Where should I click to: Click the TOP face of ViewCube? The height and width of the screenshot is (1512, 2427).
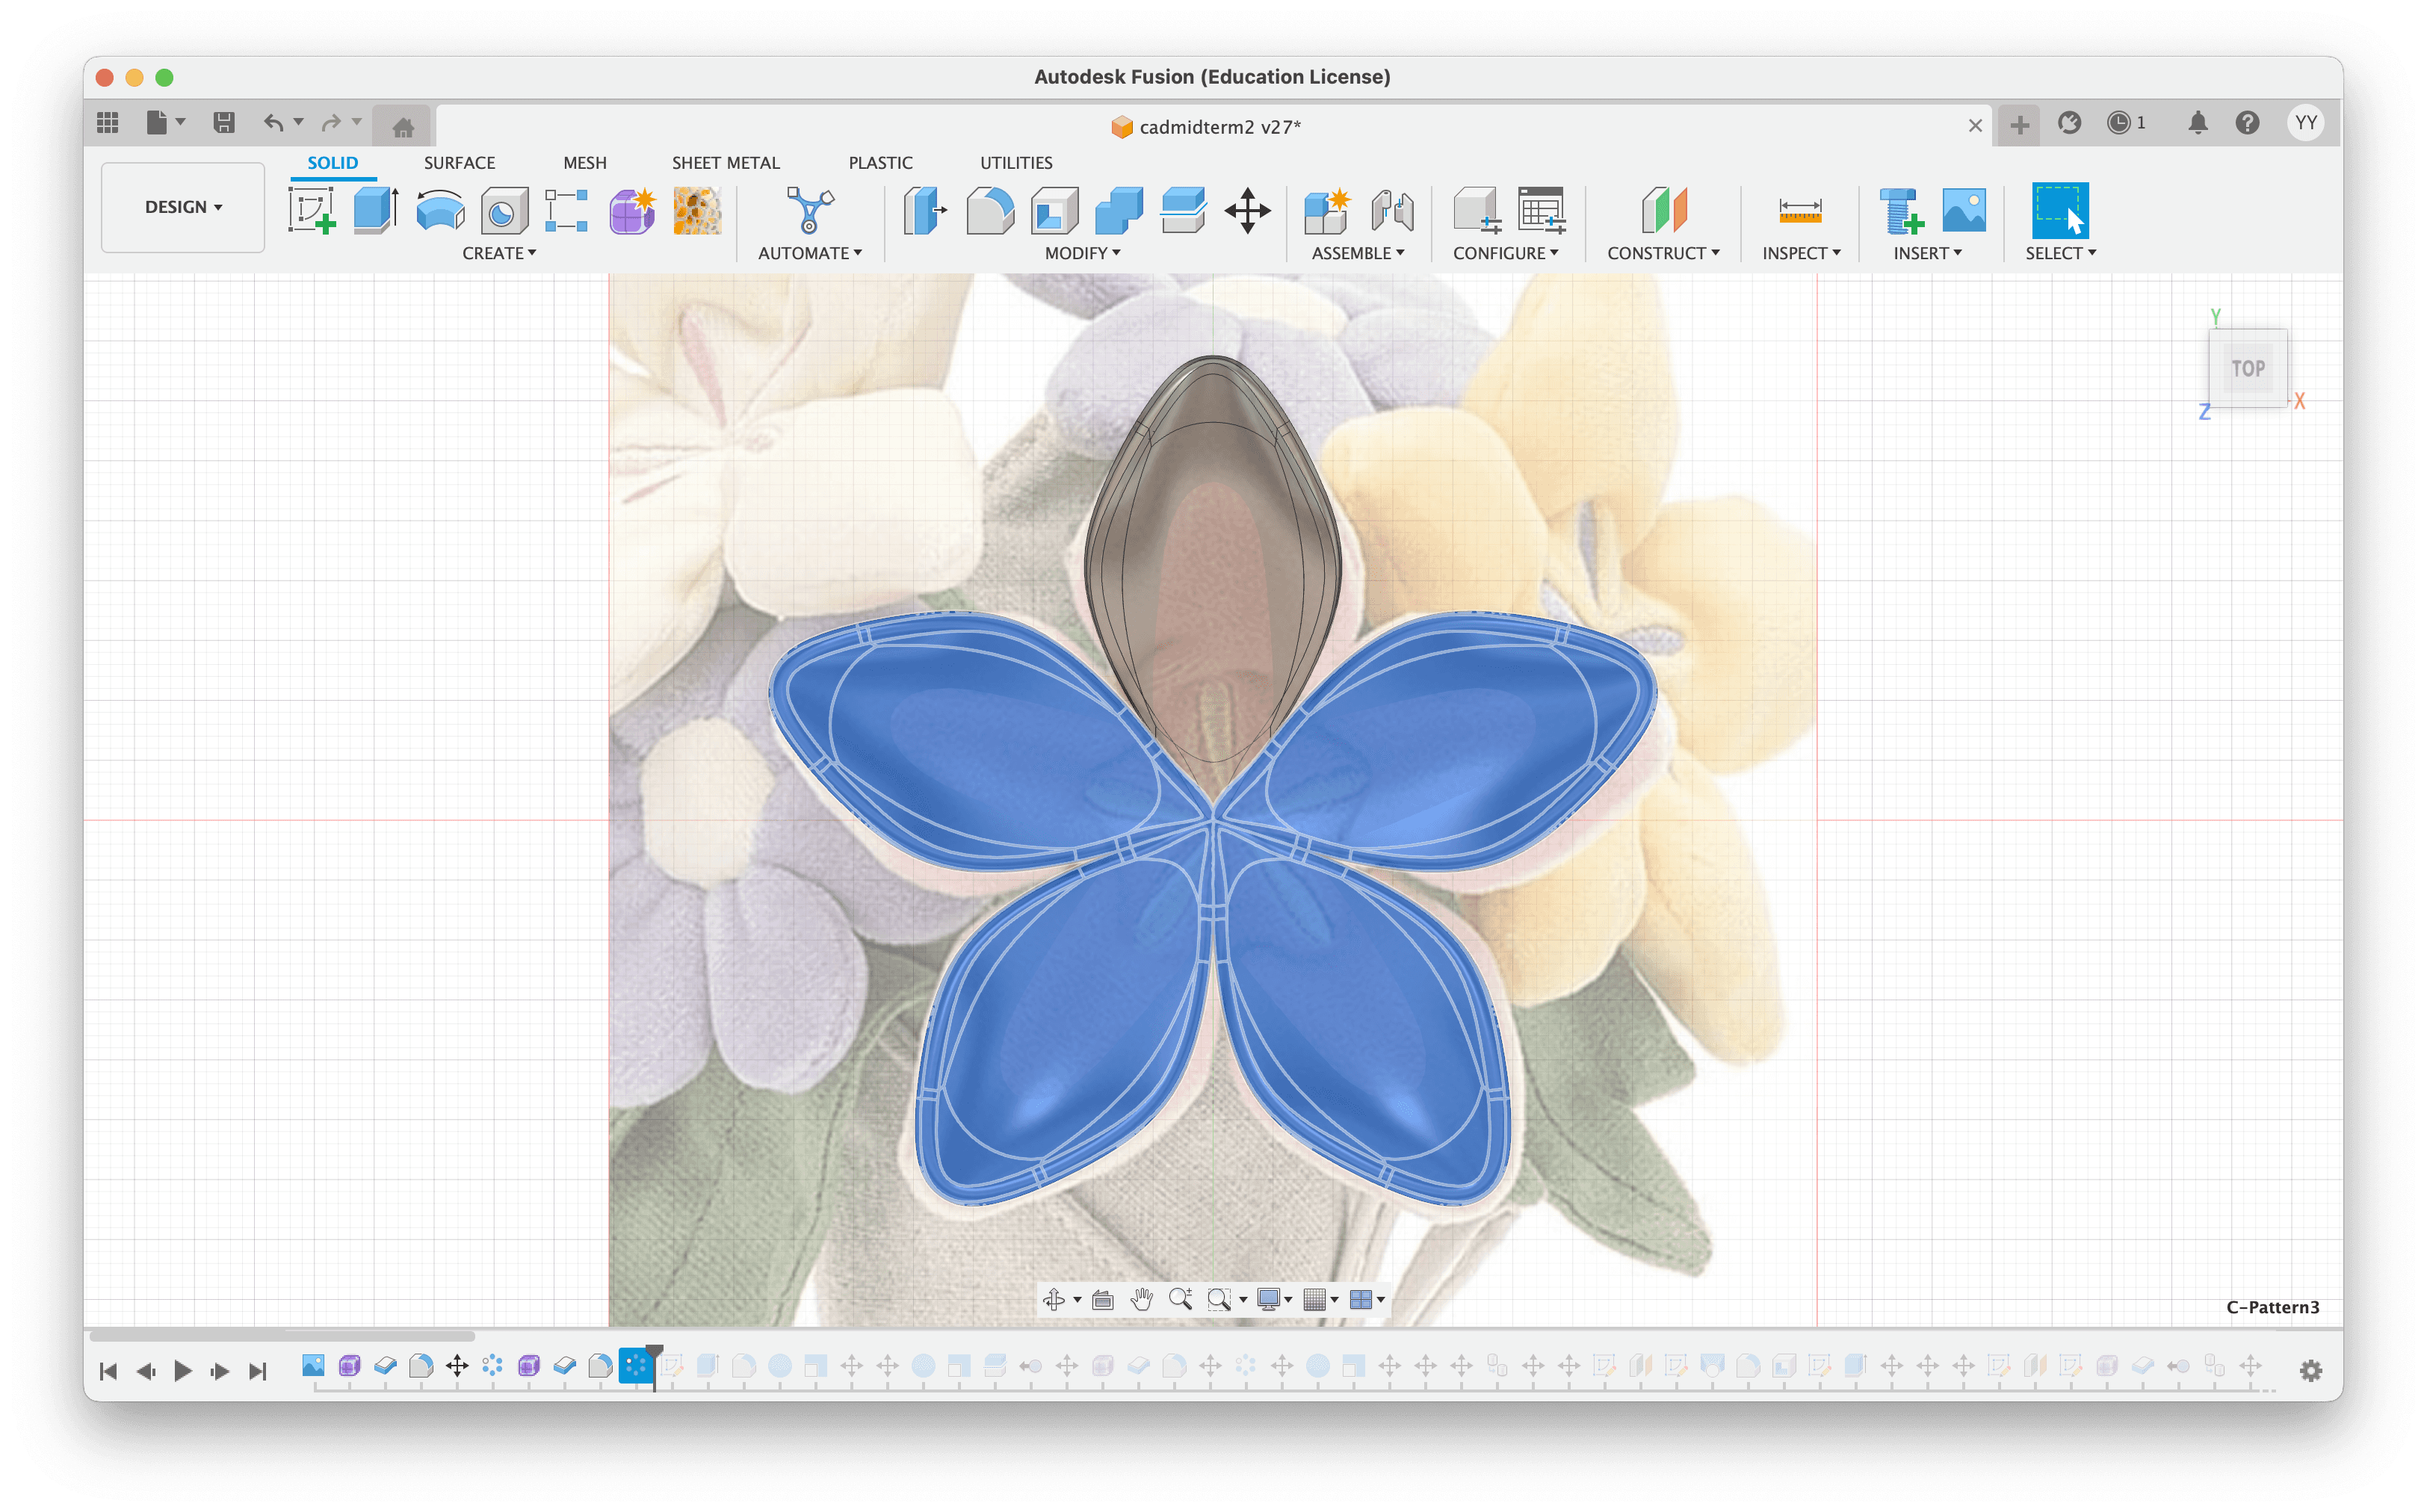pyautogui.click(x=2247, y=368)
